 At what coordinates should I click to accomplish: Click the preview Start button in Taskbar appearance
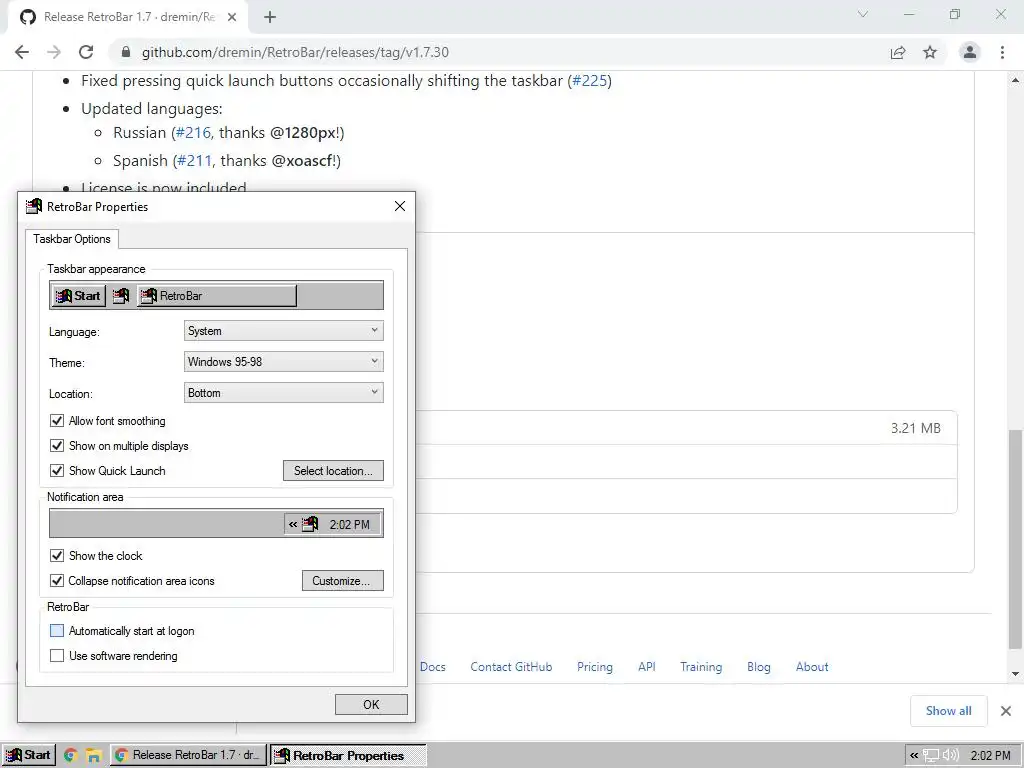(x=78, y=296)
